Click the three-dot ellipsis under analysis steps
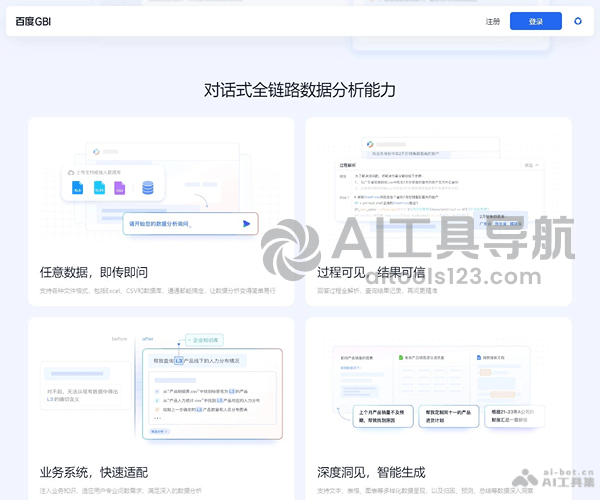Viewport: 600px width, 500px height. coord(157,418)
